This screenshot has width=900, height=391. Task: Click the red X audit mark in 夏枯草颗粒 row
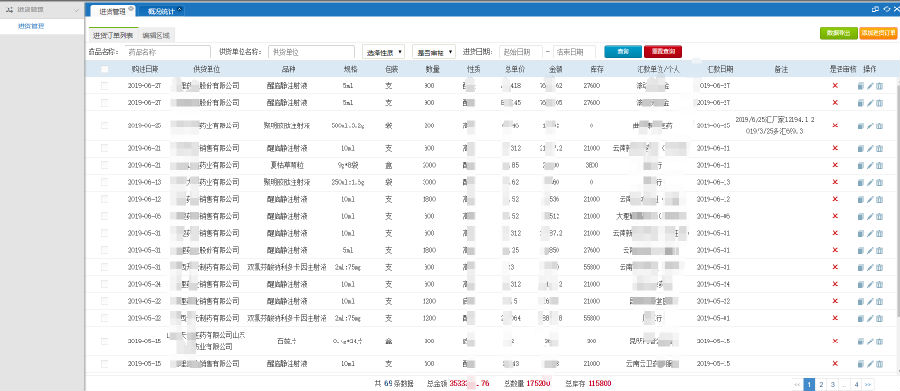tap(835, 165)
